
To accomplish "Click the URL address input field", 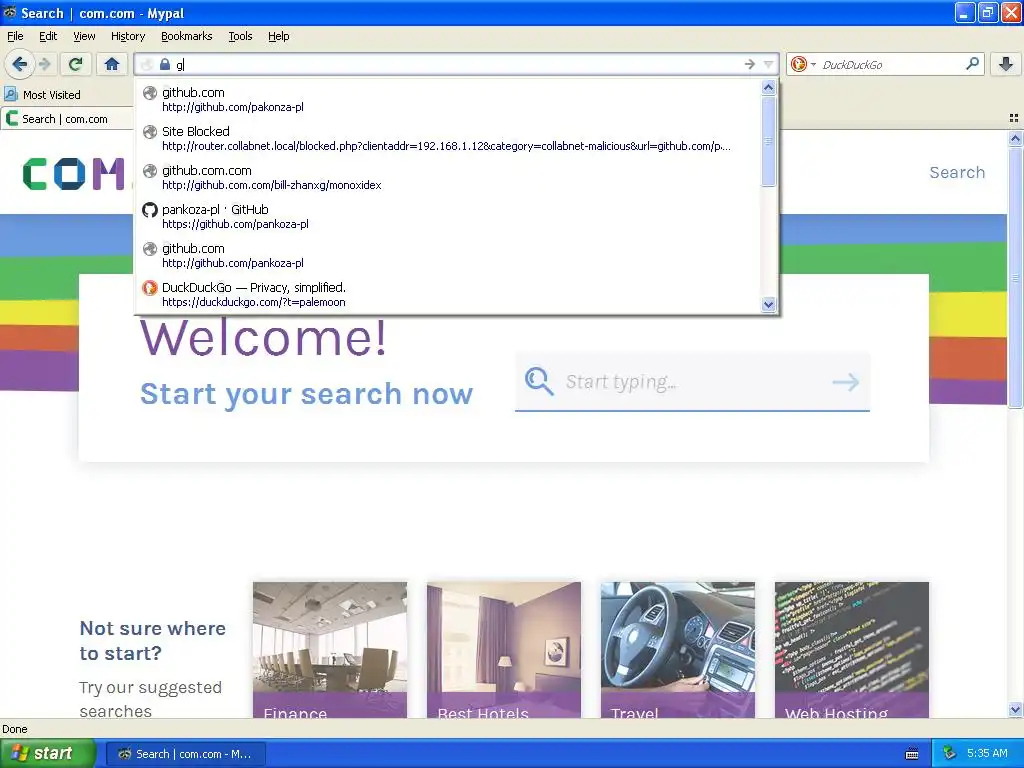I will pos(457,64).
